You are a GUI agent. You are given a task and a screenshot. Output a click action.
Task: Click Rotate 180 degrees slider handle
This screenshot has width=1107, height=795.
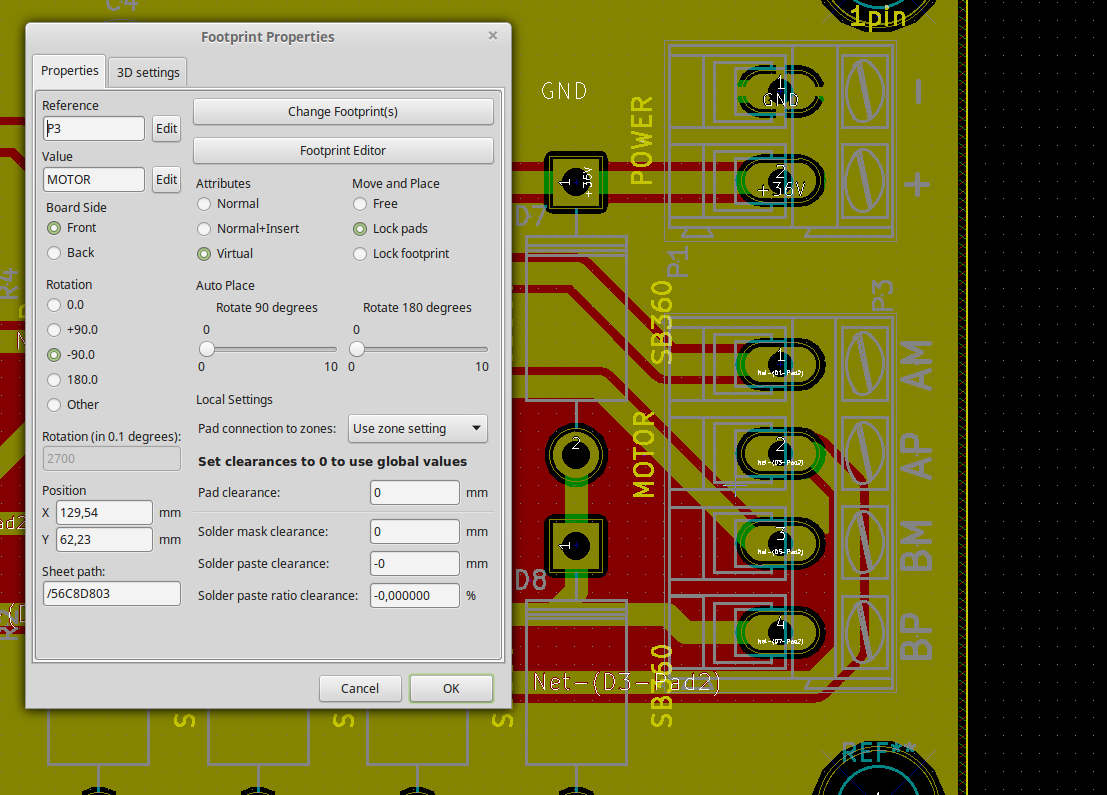357,349
